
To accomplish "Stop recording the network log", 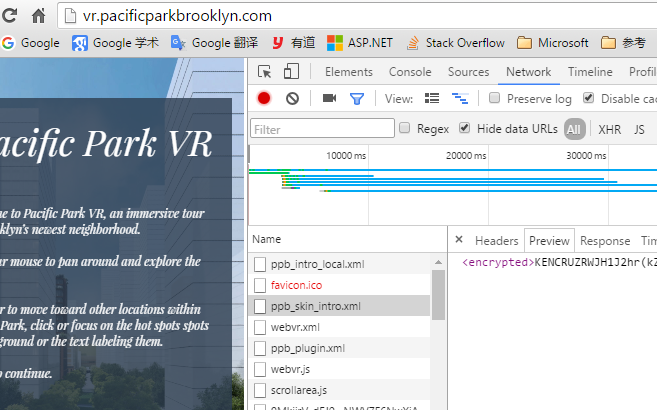I will [x=264, y=98].
